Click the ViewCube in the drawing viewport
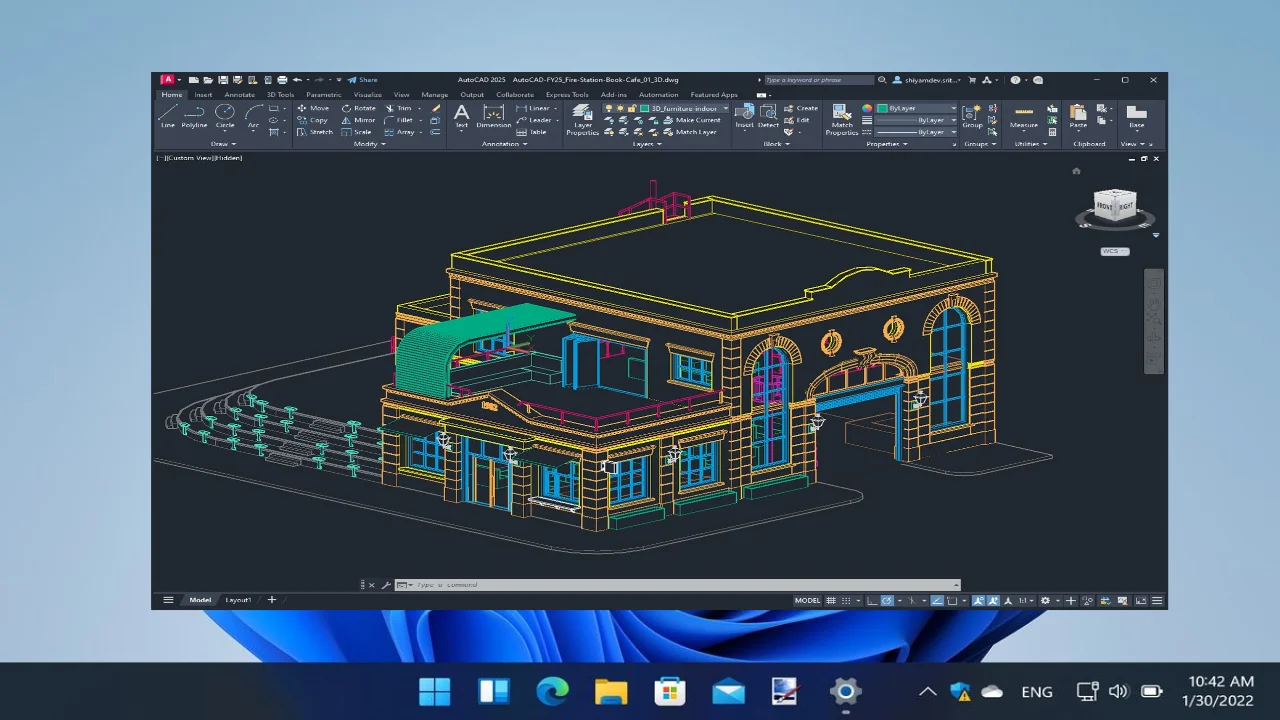Screen dimensions: 1280x720 click(1115, 207)
